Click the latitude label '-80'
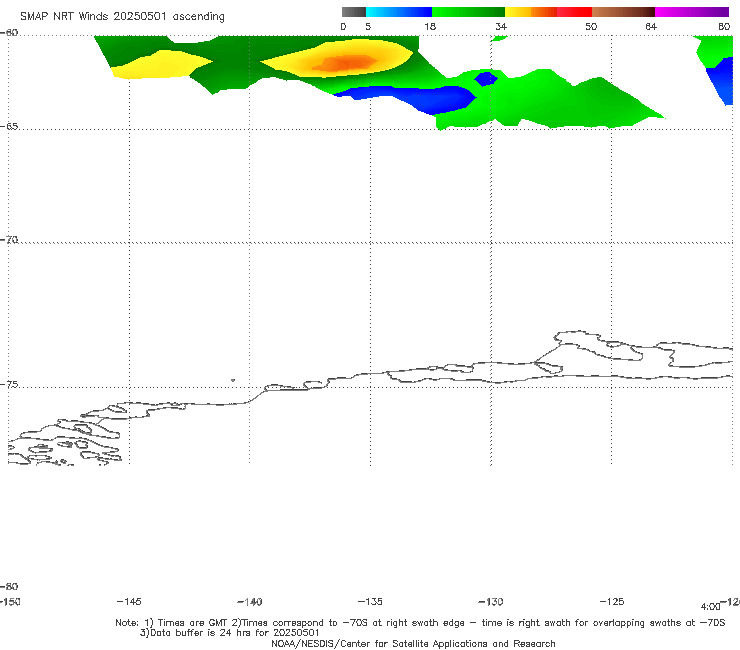Image resolution: width=740 pixels, height=650 pixels. point(9,587)
